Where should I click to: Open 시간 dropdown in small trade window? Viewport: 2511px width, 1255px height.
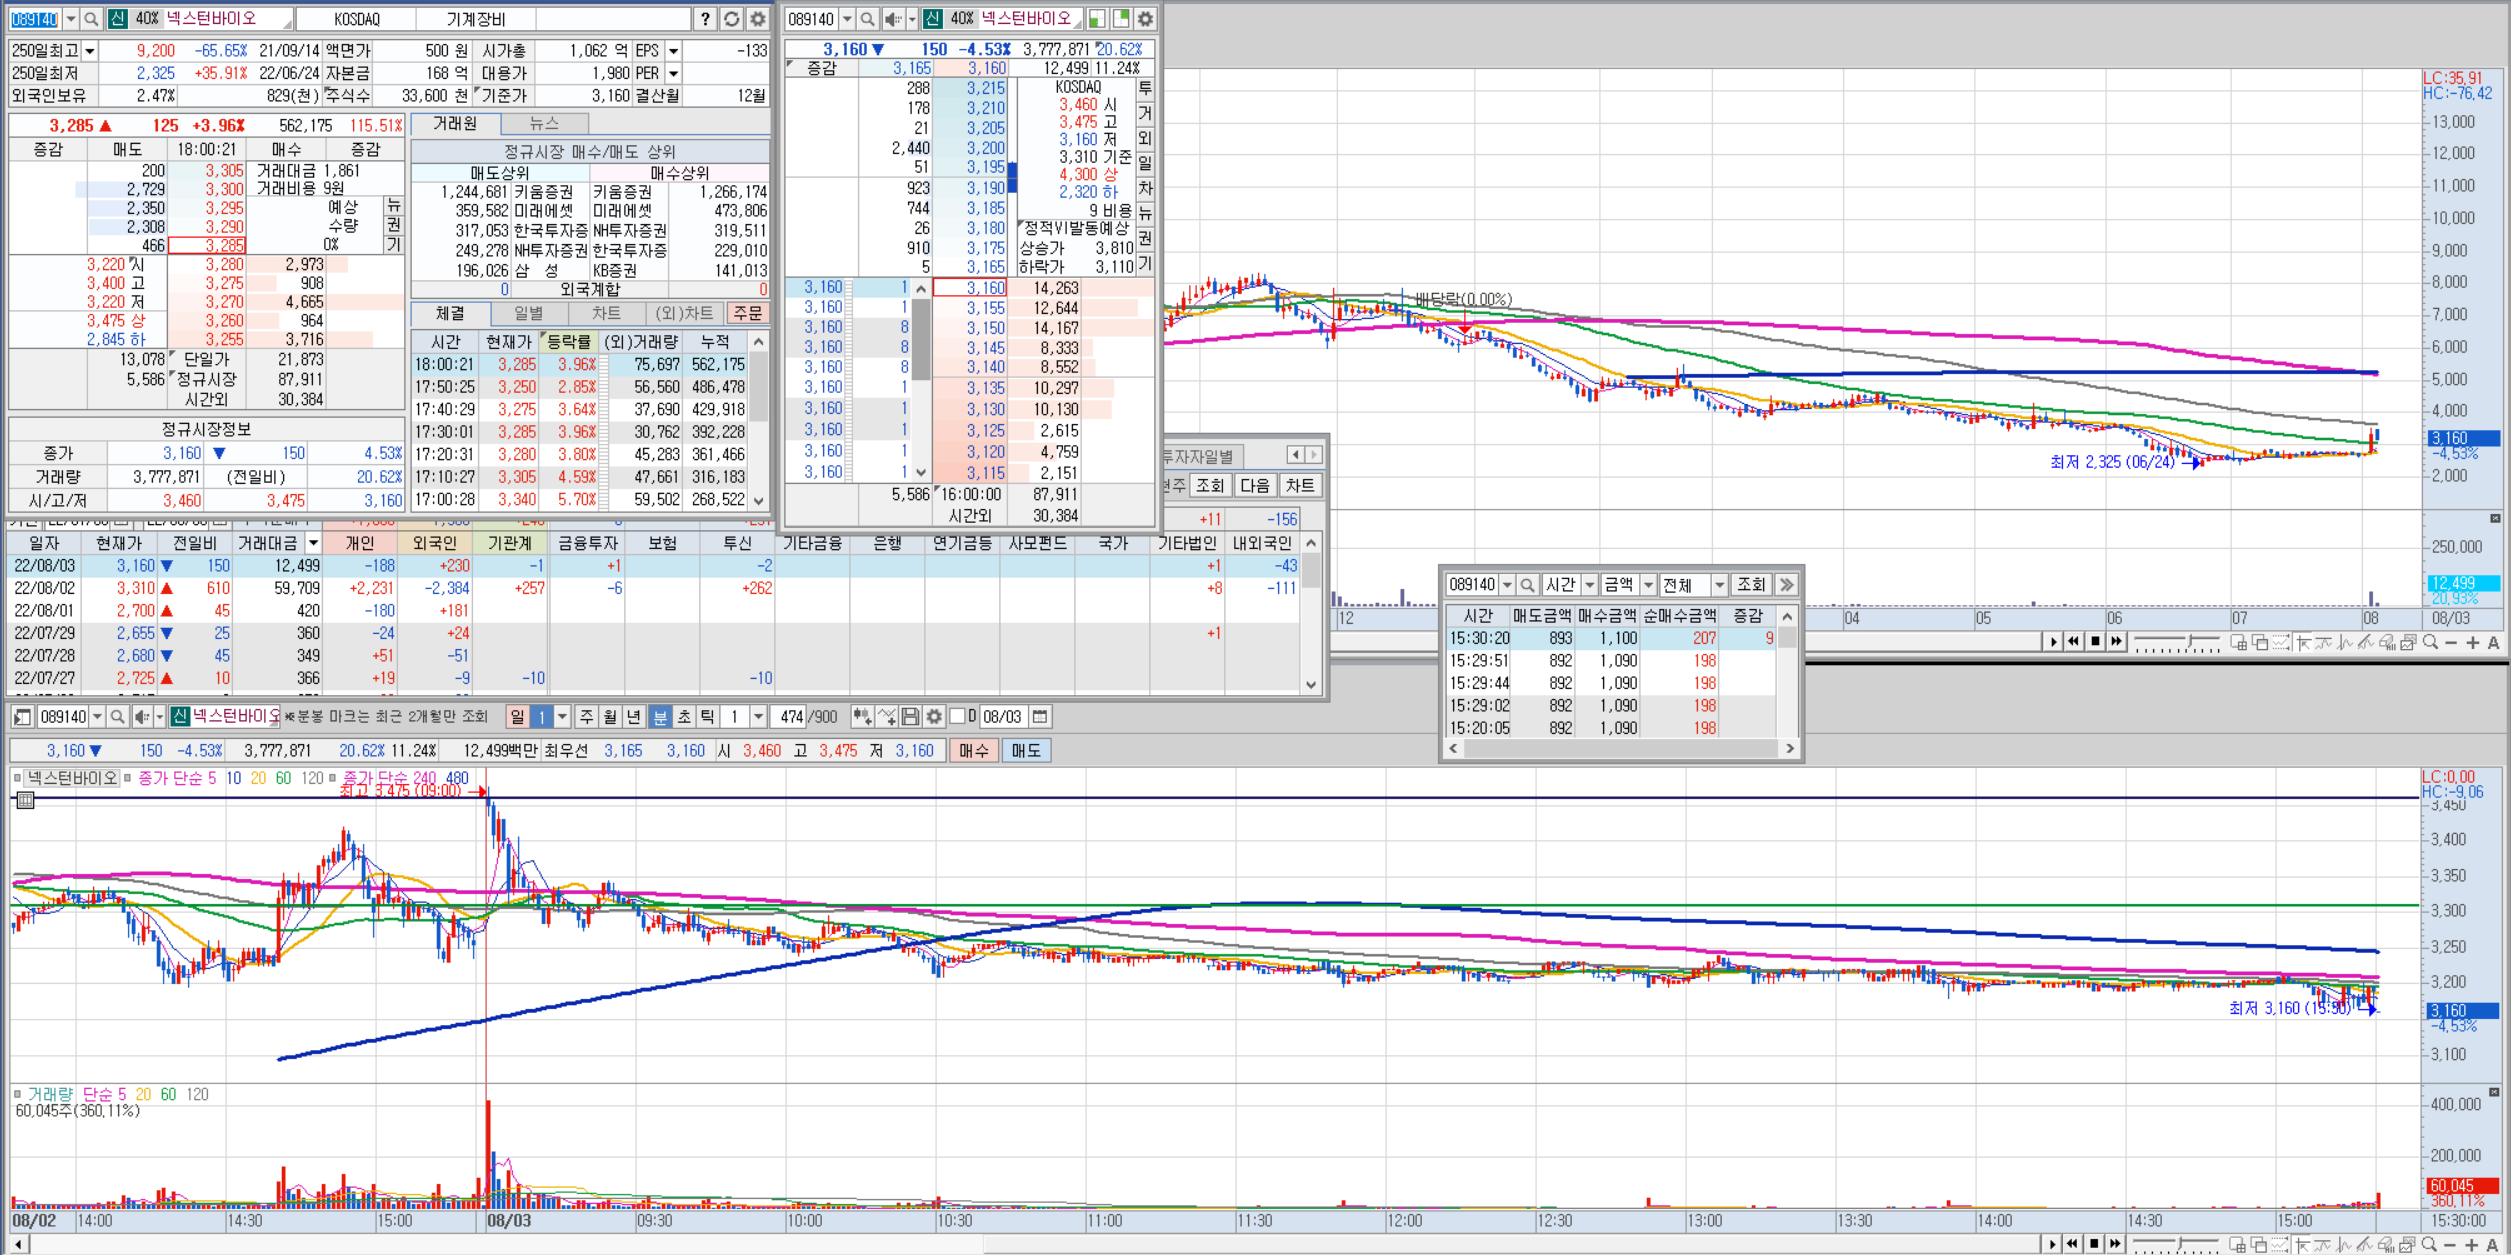[x=1589, y=585]
